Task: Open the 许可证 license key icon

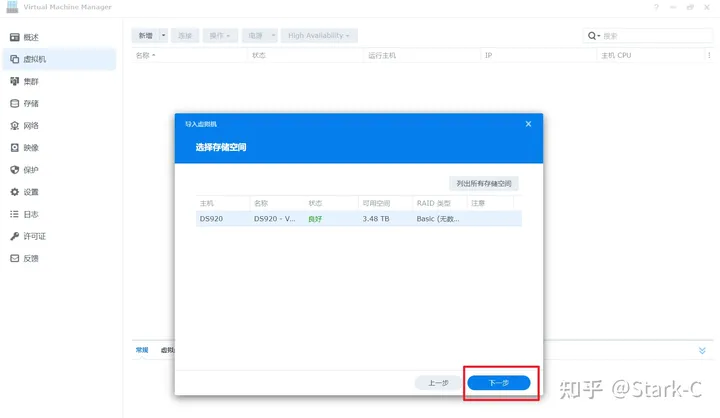Action: [x=14, y=236]
